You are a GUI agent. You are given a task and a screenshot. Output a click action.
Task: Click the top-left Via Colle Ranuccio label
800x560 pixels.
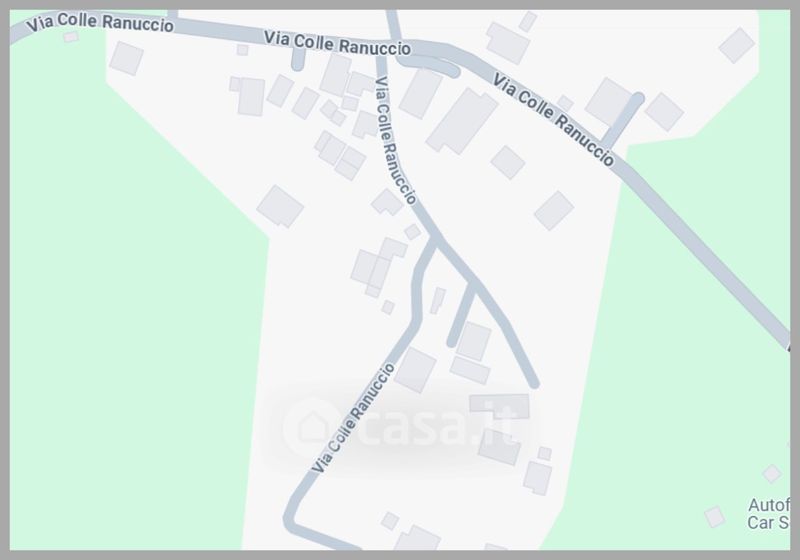(x=100, y=22)
